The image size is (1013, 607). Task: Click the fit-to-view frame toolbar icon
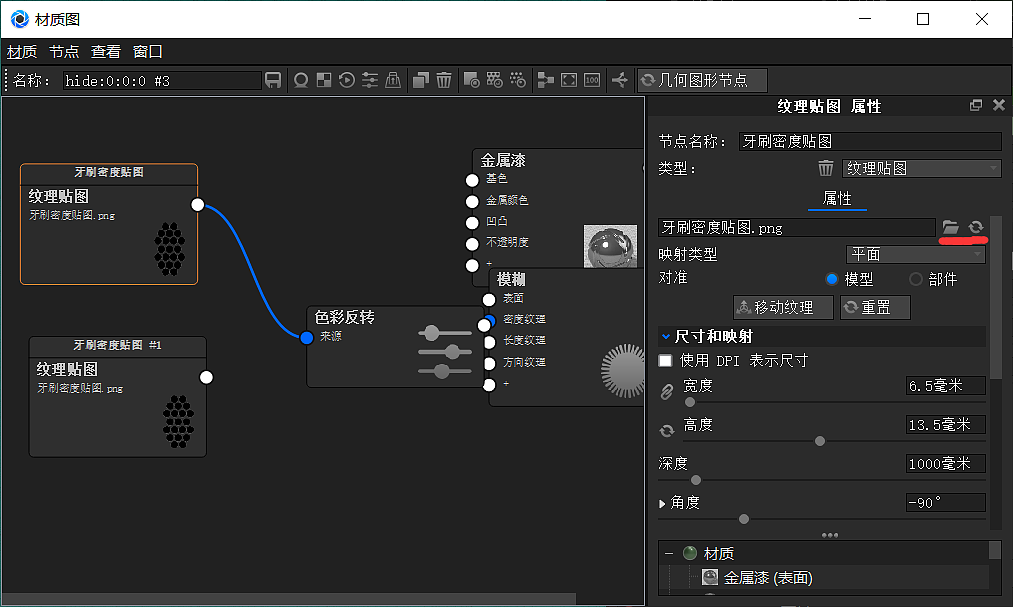(x=569, y=80)
